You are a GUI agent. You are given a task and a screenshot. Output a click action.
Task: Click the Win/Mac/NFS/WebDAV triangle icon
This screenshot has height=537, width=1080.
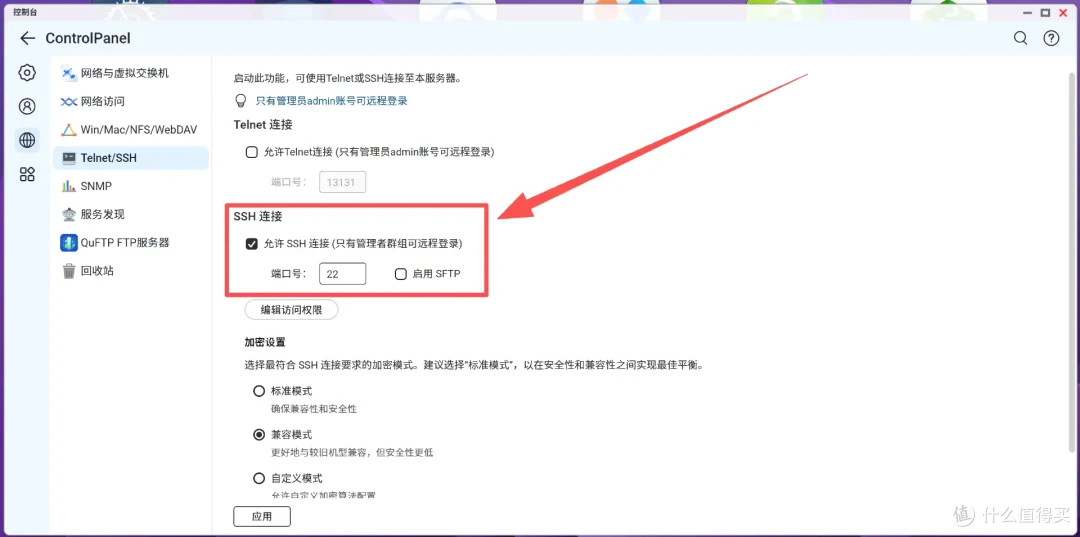[69, 129]
